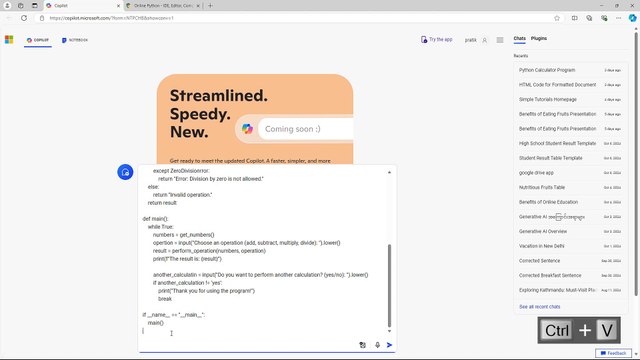This screenshot has width=640, height=360.
Task: Click the page vertical scrollbar
Action: pyautogui.click(x=636, y=164)
